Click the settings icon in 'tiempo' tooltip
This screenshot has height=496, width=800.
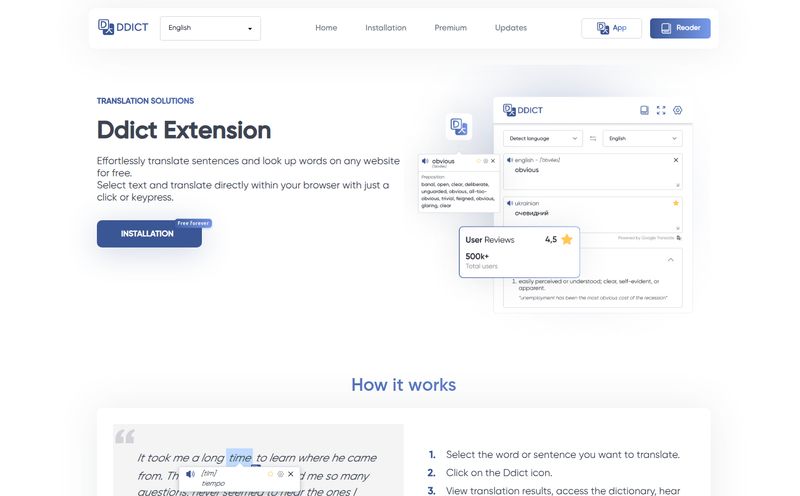point(280,474)
